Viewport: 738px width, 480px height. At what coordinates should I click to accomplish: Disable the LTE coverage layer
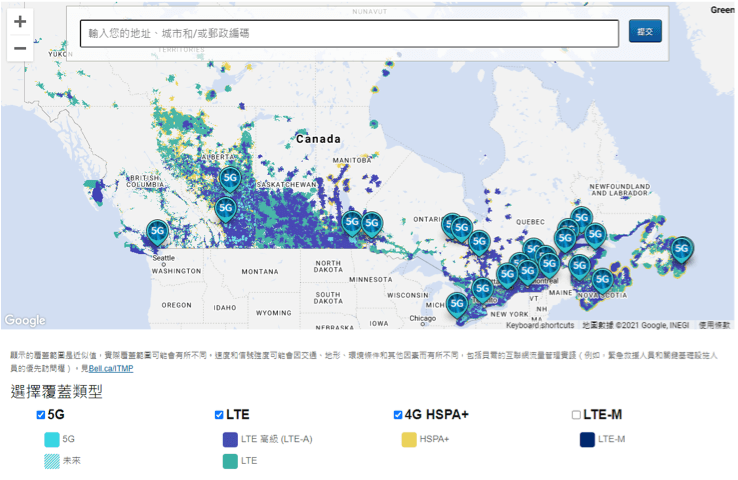(x=219, y=415)
